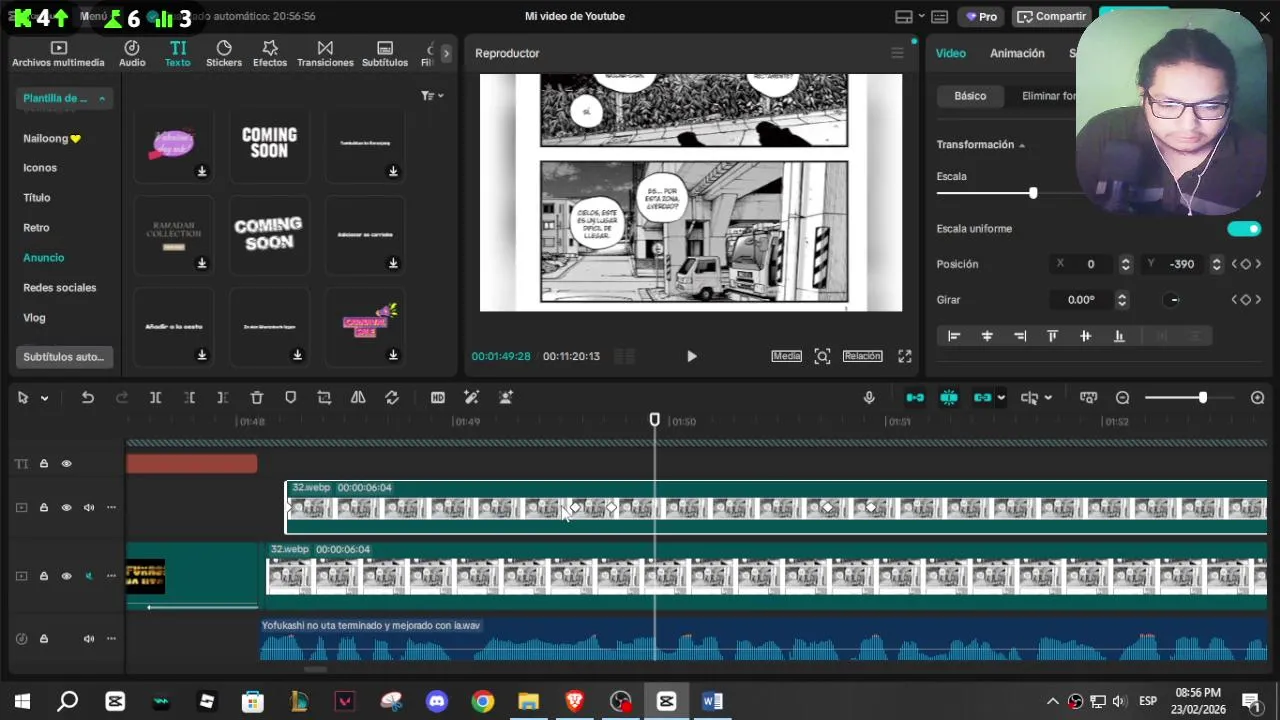Hide the text track with eye icon

pyautogui.click(x=67, y=464)
